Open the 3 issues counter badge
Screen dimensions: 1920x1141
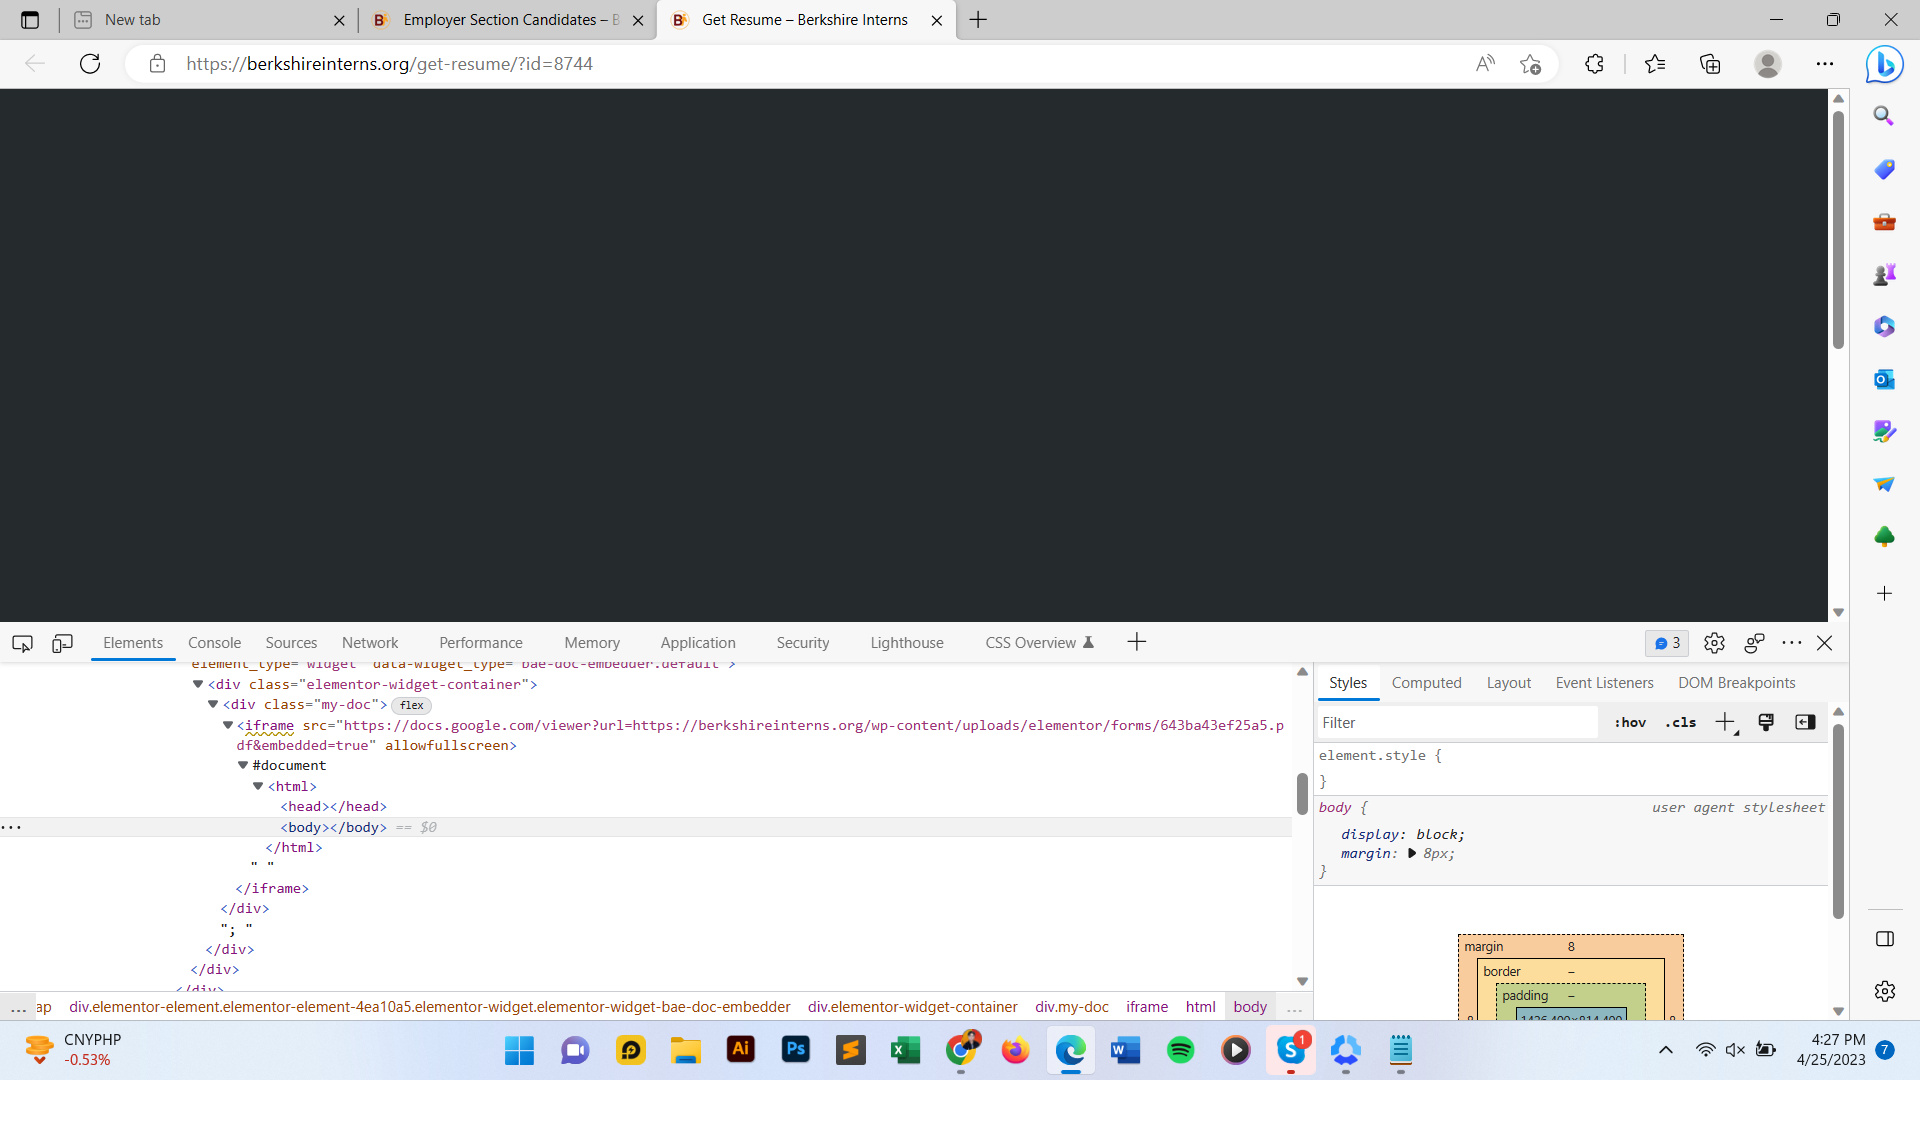point(1667,643)
